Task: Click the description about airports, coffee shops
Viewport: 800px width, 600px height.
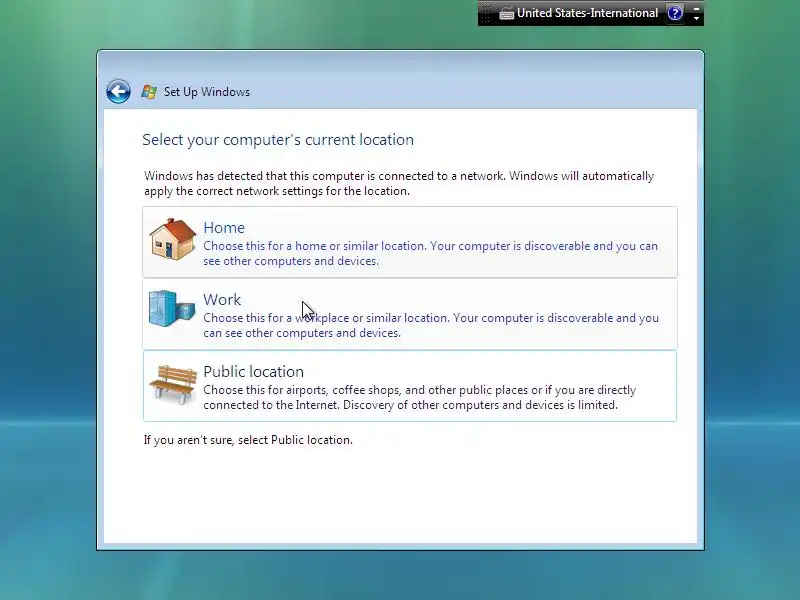Action: coord(420,397)
